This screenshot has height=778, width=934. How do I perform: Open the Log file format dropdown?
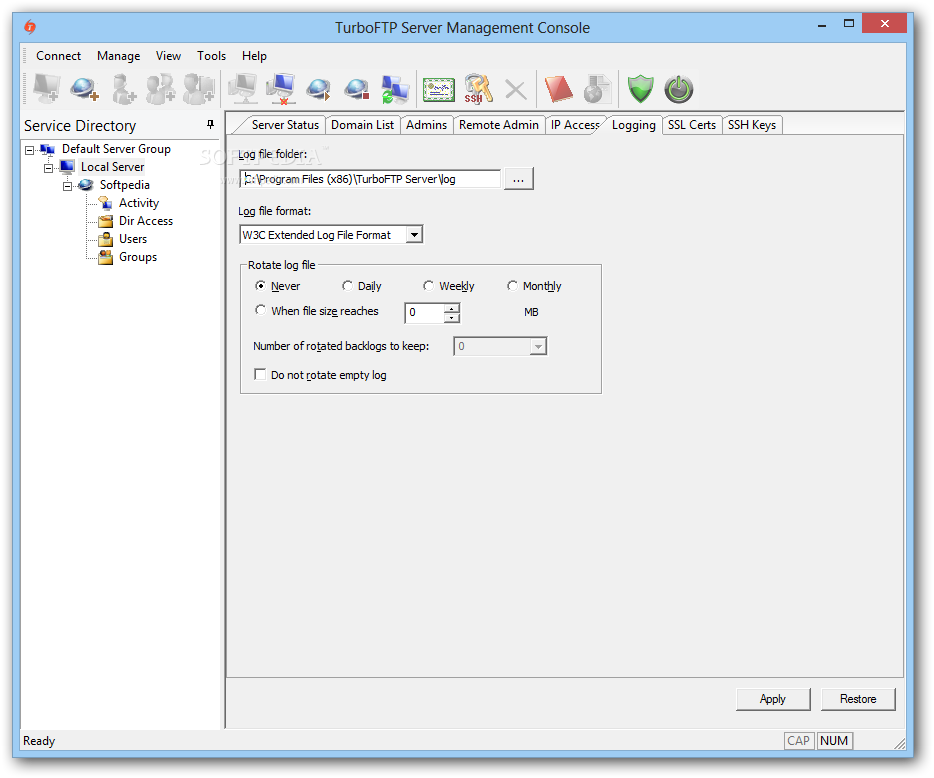(x=414, y=235)
